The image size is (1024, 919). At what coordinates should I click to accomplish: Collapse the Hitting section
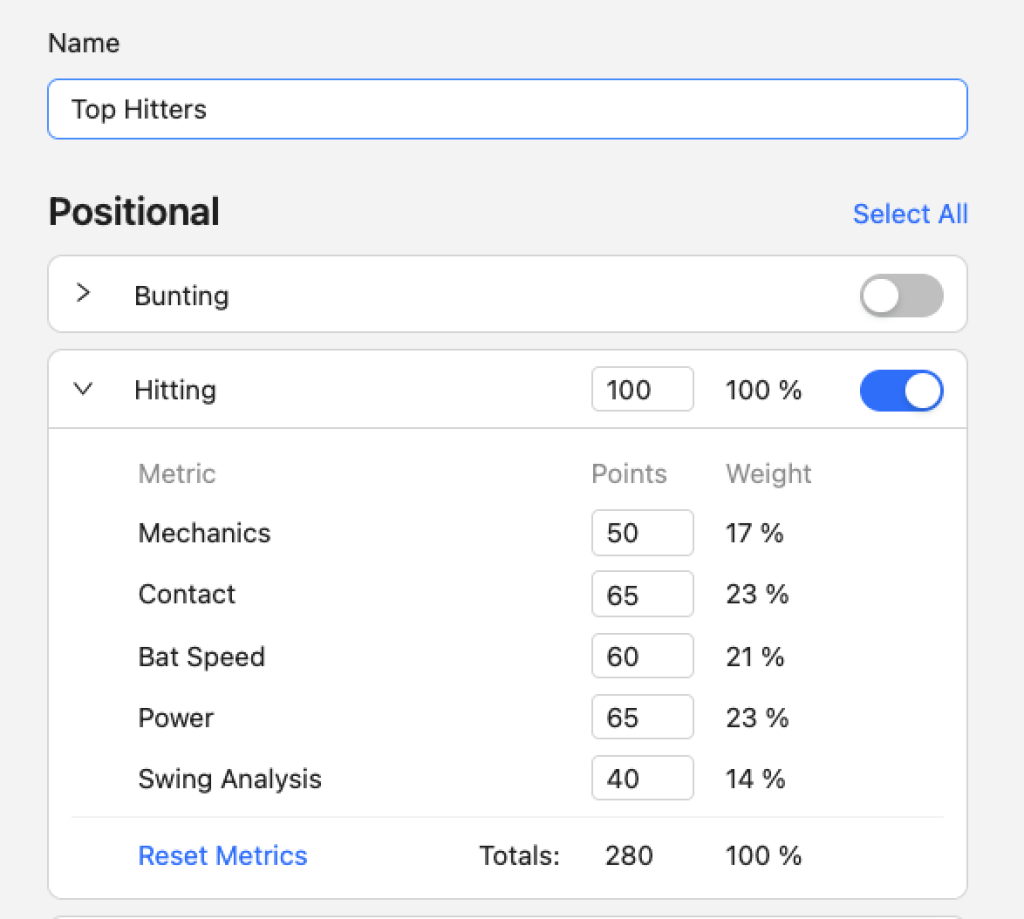(x=83, y=390)
